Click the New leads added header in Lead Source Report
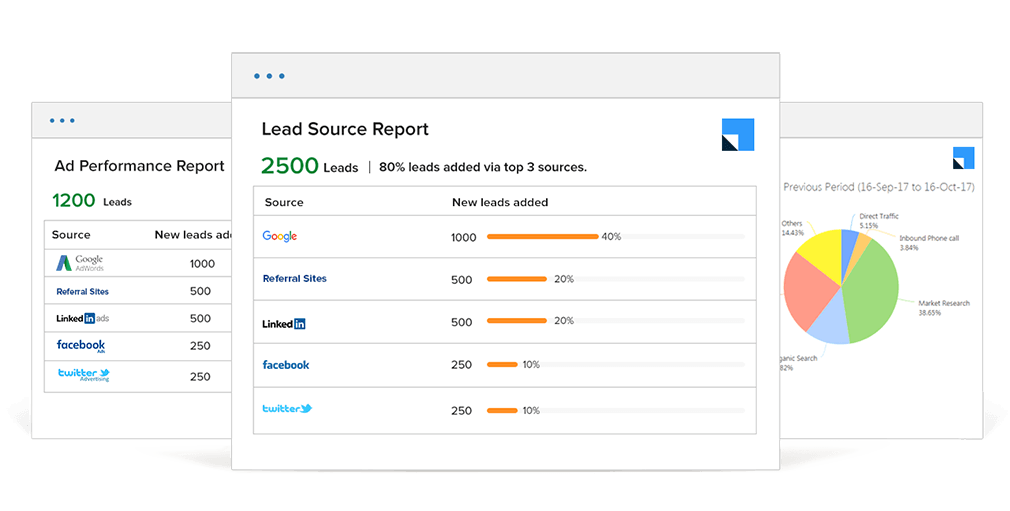Screen dimensions: 1010x511 pyautogui.click(x=500, y=202)
